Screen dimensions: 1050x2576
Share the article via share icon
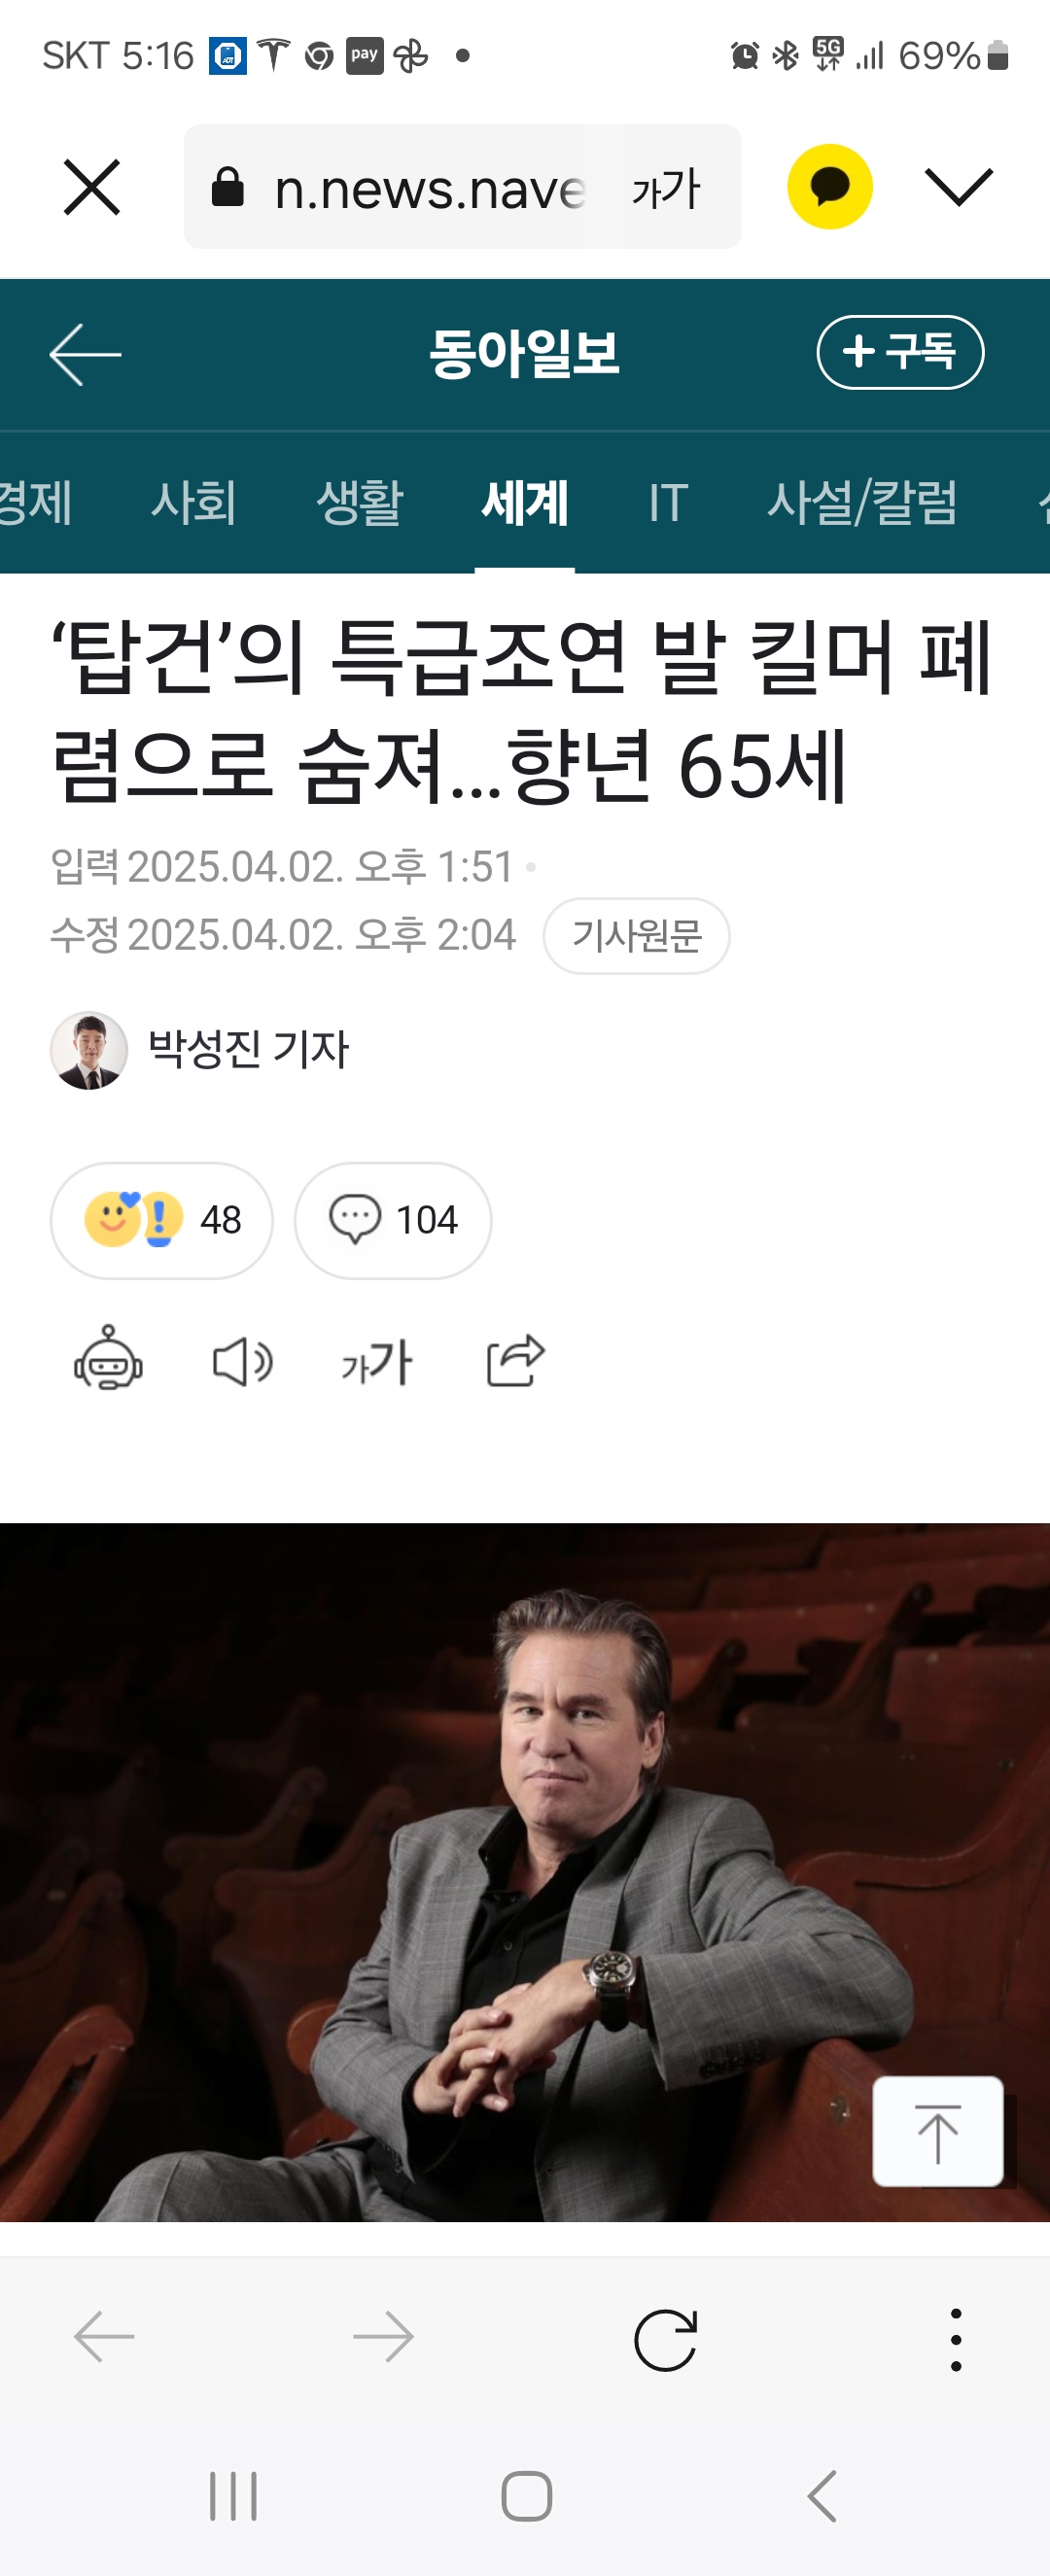coord(516,1360)
